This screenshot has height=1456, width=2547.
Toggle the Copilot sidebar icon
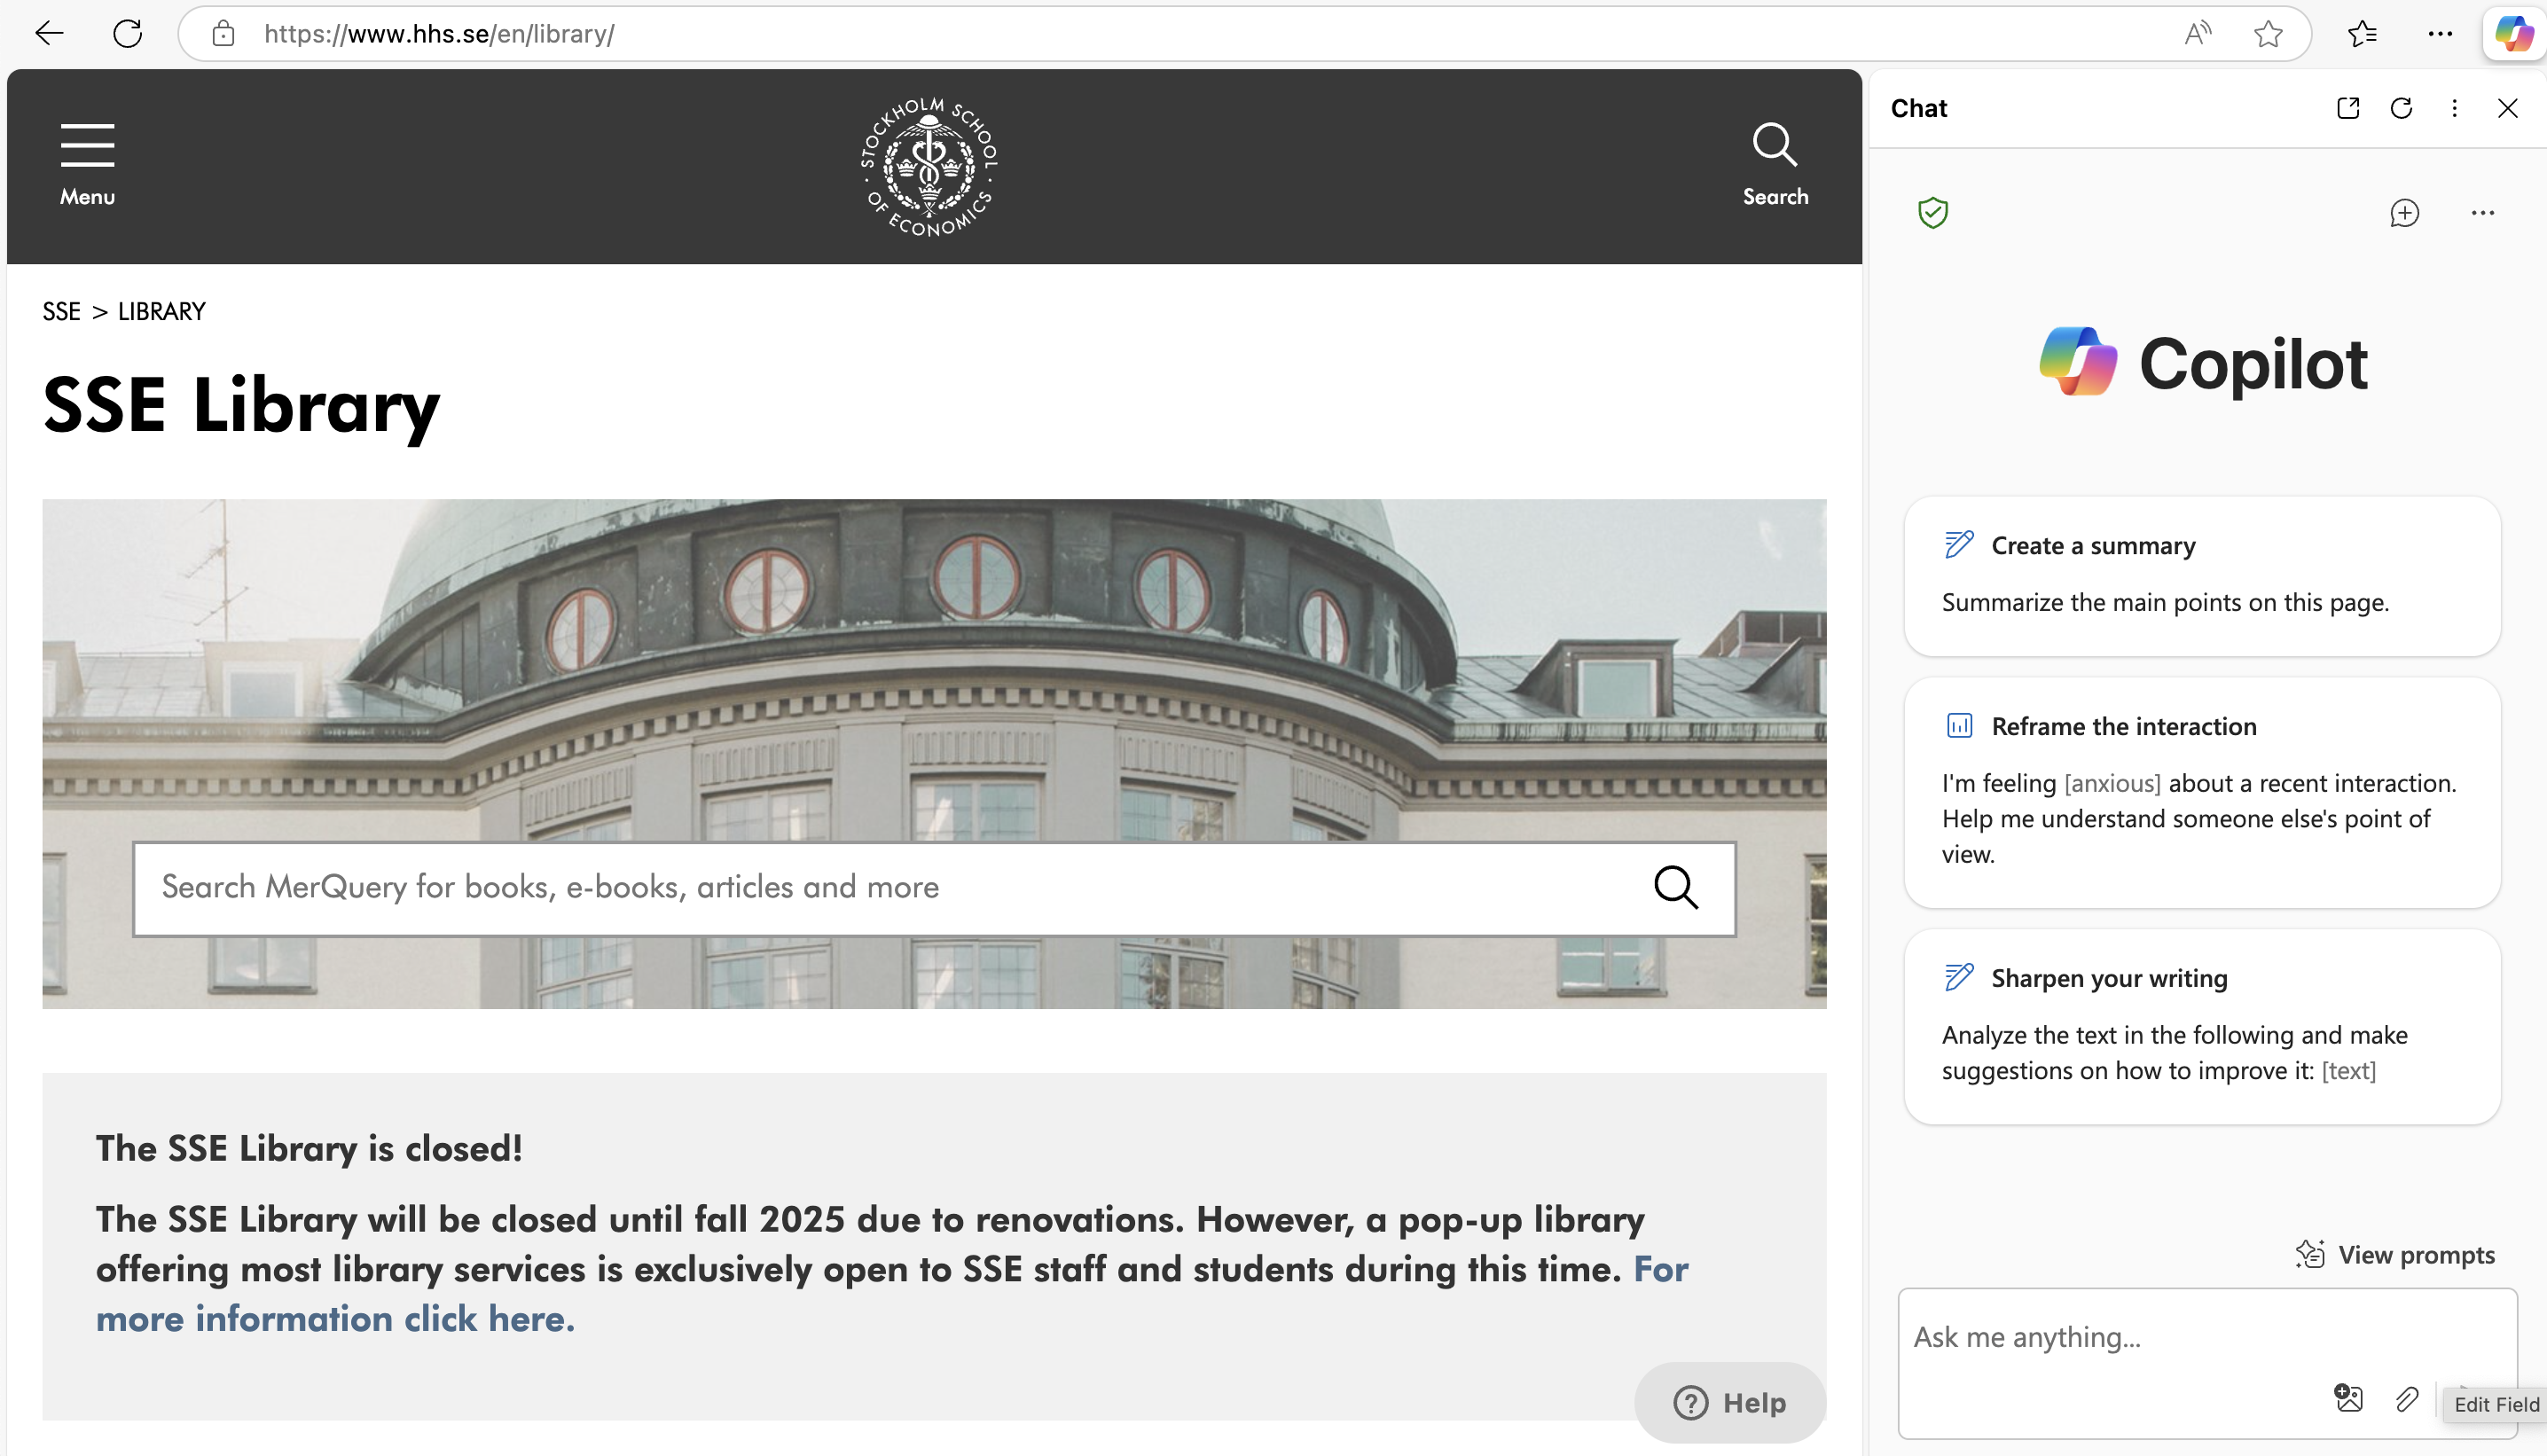click(x=2513, y=33)
